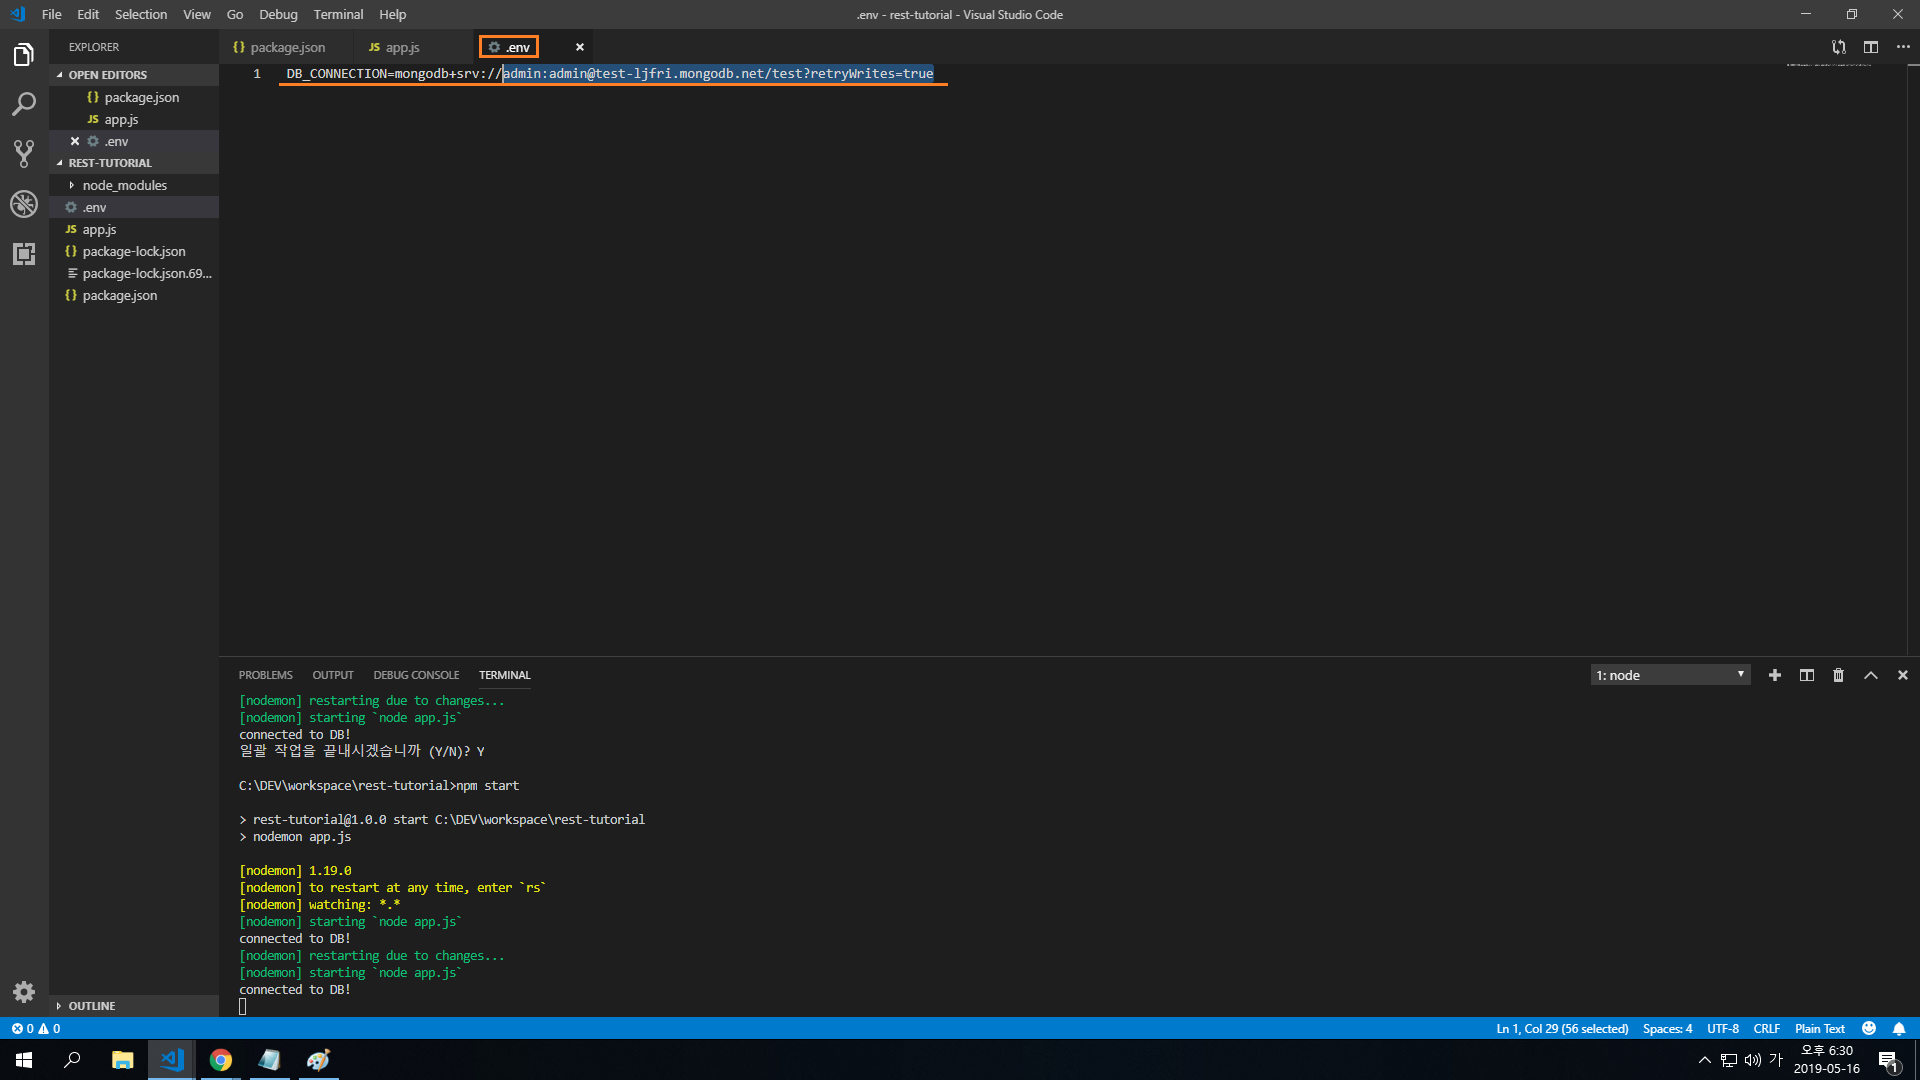Open the volume control in system tray
The image size is (1920, 1080).
[1753, 1060]
